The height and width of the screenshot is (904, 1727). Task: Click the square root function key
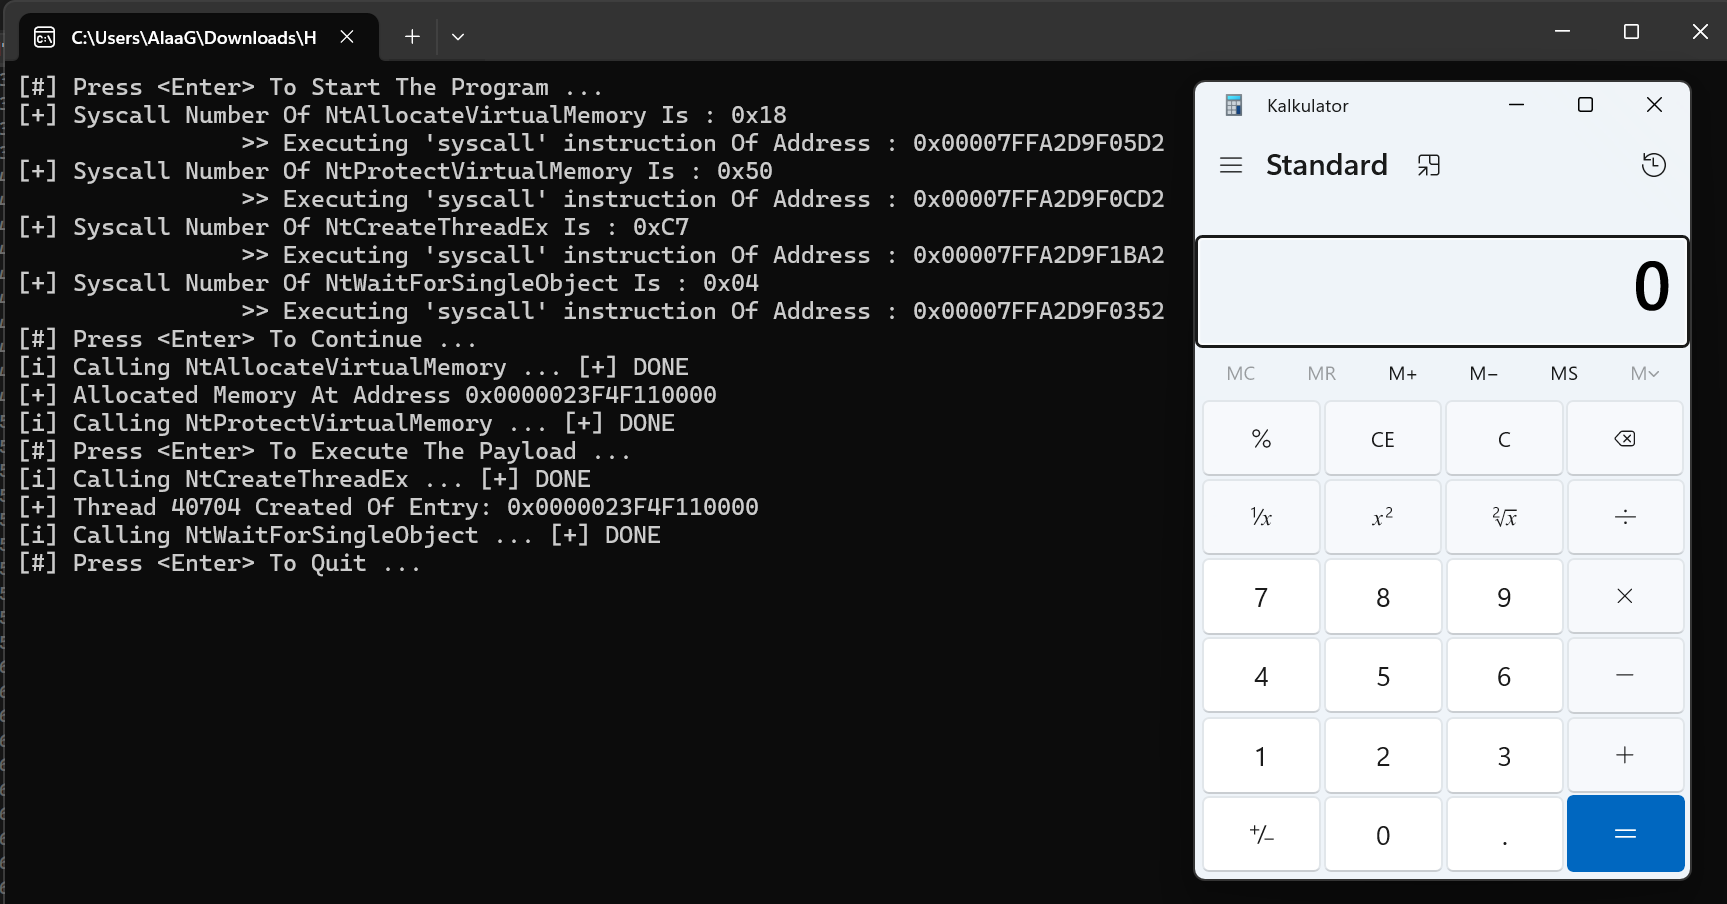point(1504,517)
